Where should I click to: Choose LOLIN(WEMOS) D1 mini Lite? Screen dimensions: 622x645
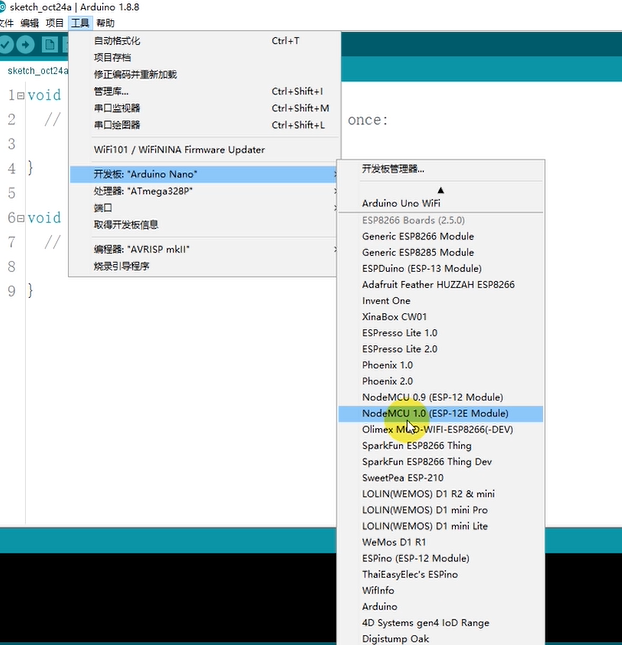click(441, 526)
